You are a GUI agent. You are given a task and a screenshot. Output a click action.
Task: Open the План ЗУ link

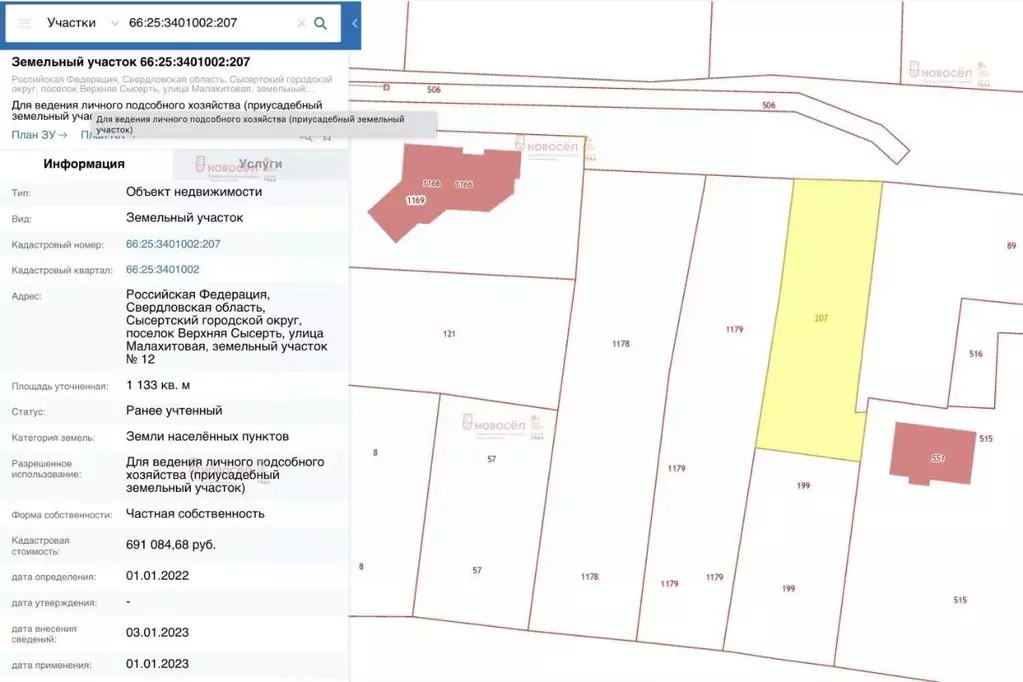[39, 135]
